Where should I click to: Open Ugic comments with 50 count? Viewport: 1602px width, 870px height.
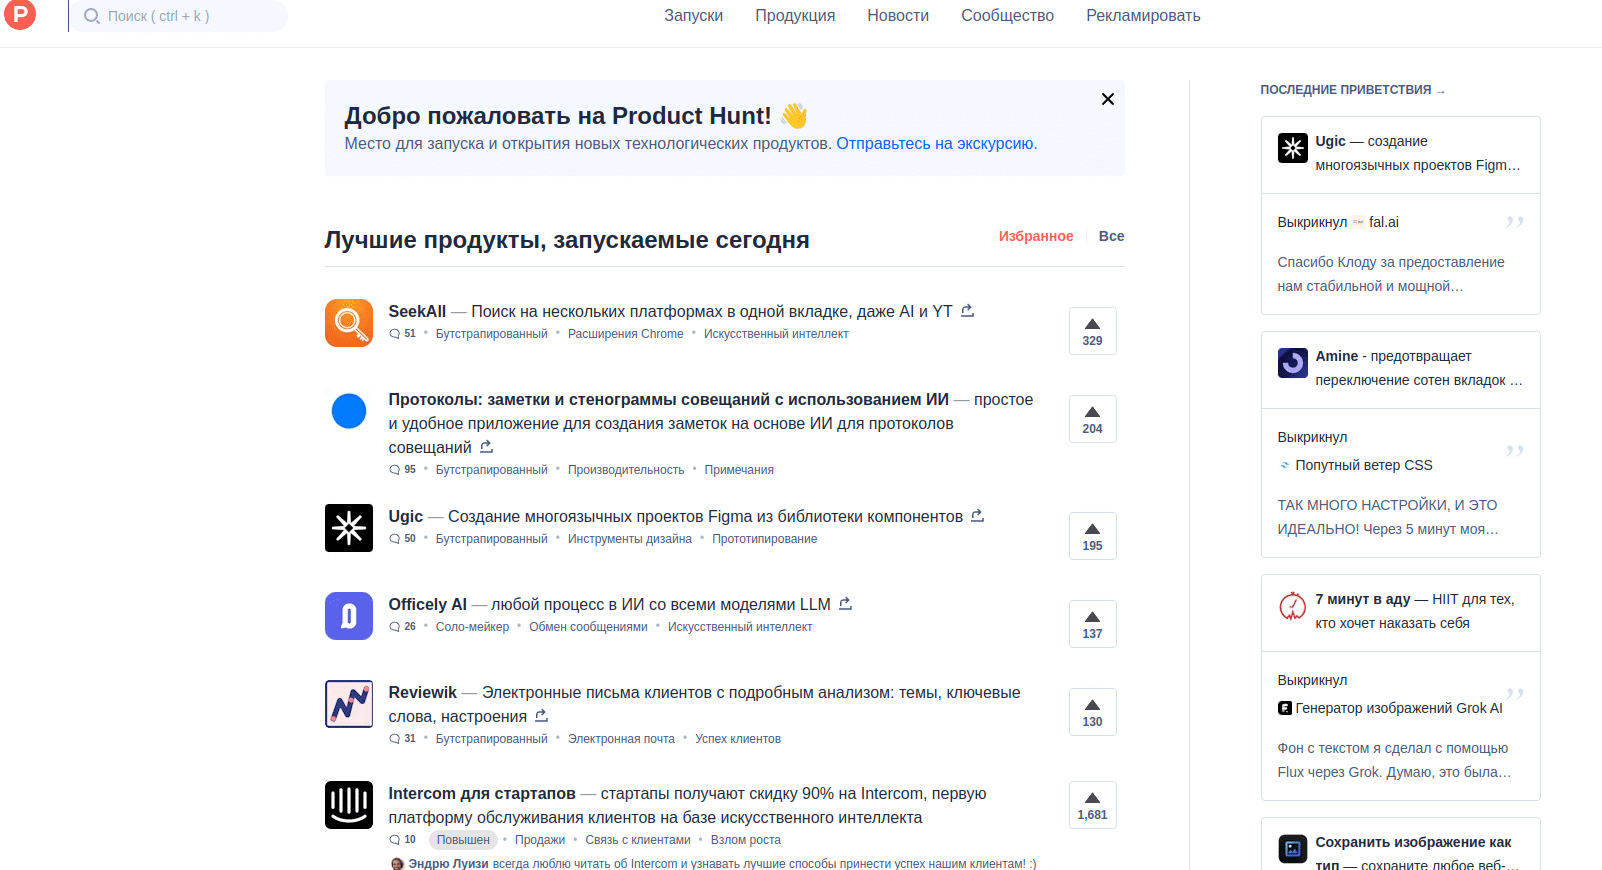tap(402, 539)
